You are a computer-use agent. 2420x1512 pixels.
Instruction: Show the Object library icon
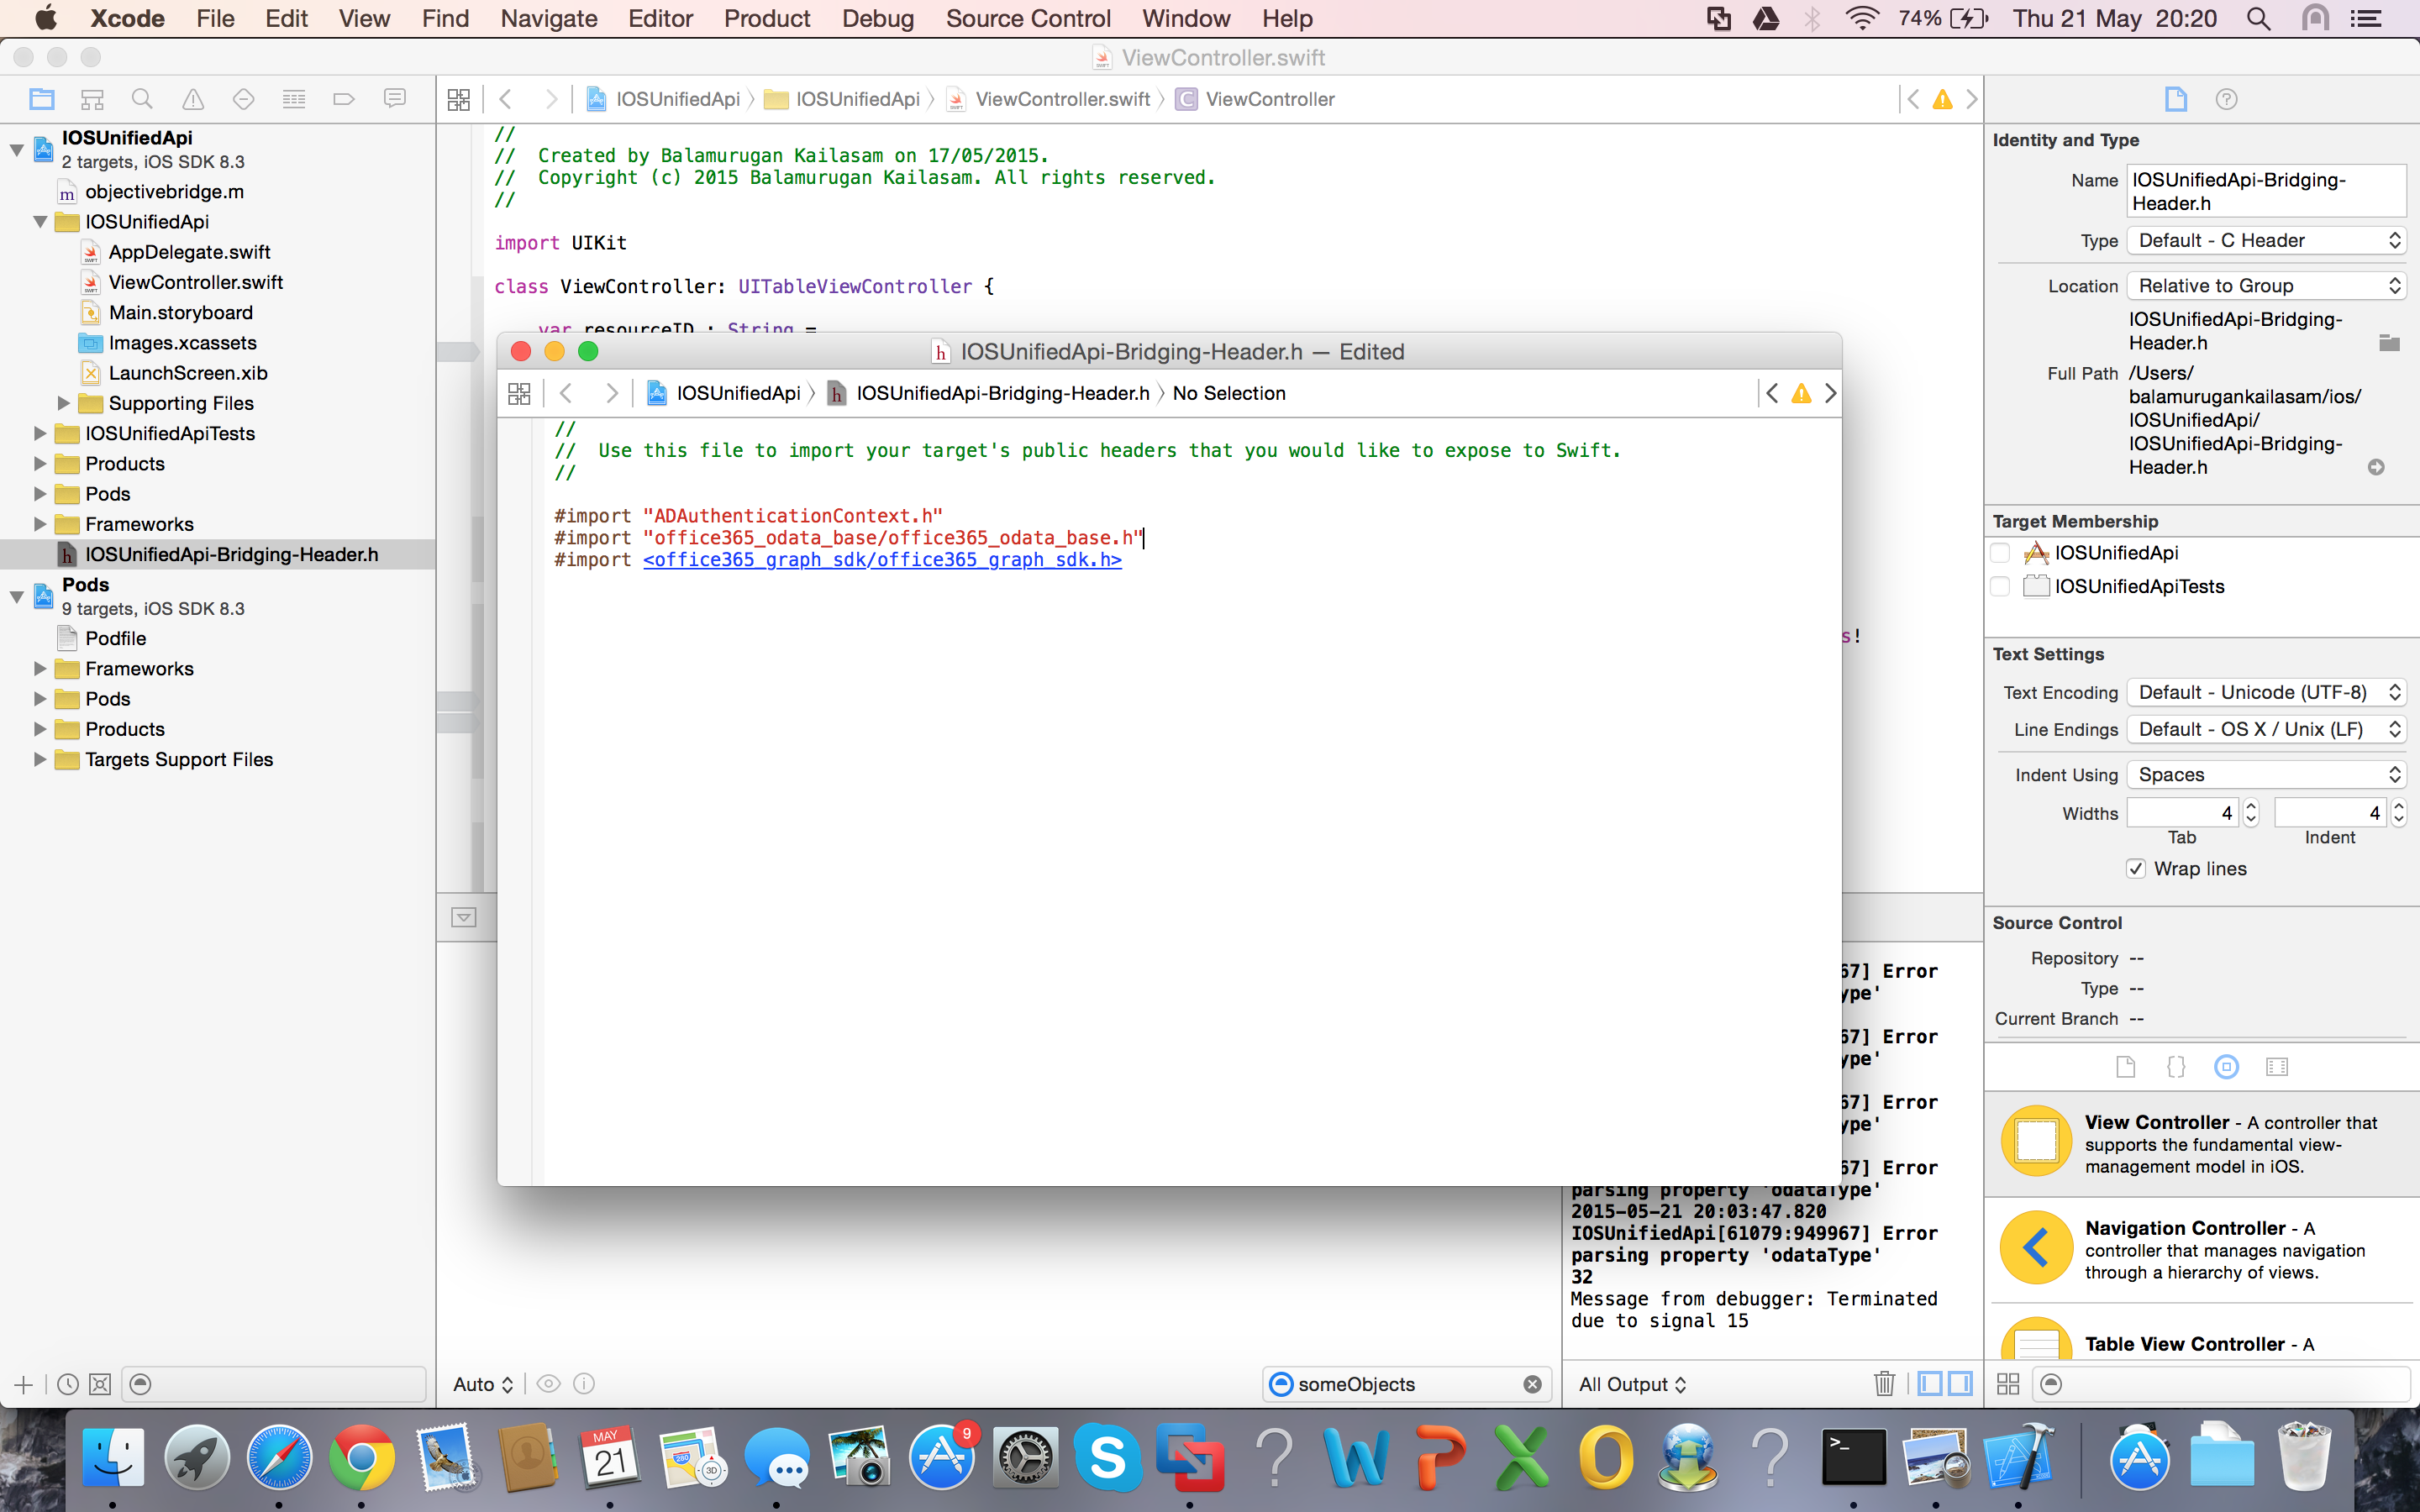click(2226, 1067)
